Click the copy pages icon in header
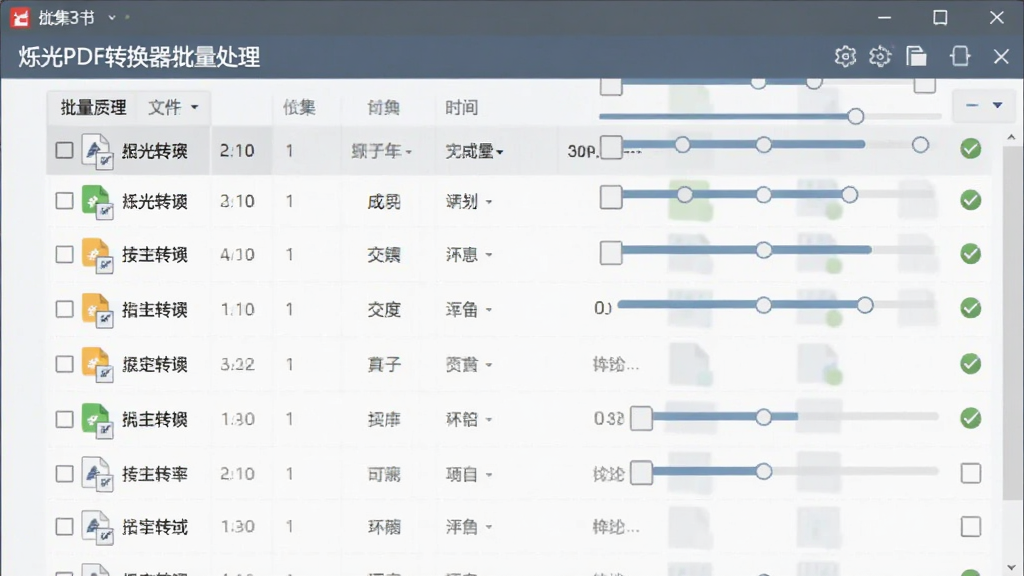Viewport: 1024px width, 576px height. pyautogui.click(x=916, y=57)
